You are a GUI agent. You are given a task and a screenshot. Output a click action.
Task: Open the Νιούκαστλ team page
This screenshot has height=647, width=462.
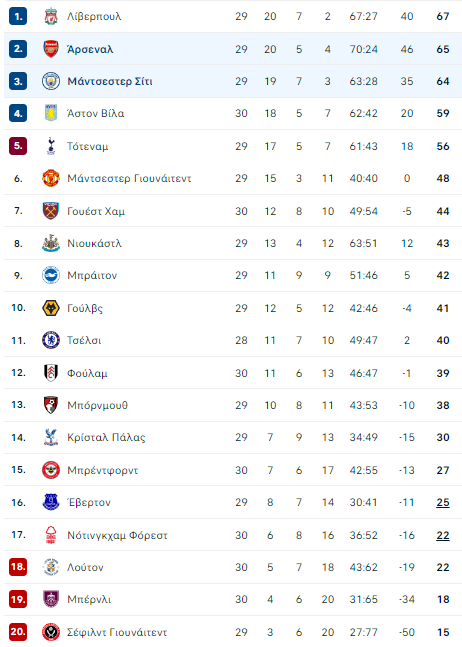click(x=94, y=243)
